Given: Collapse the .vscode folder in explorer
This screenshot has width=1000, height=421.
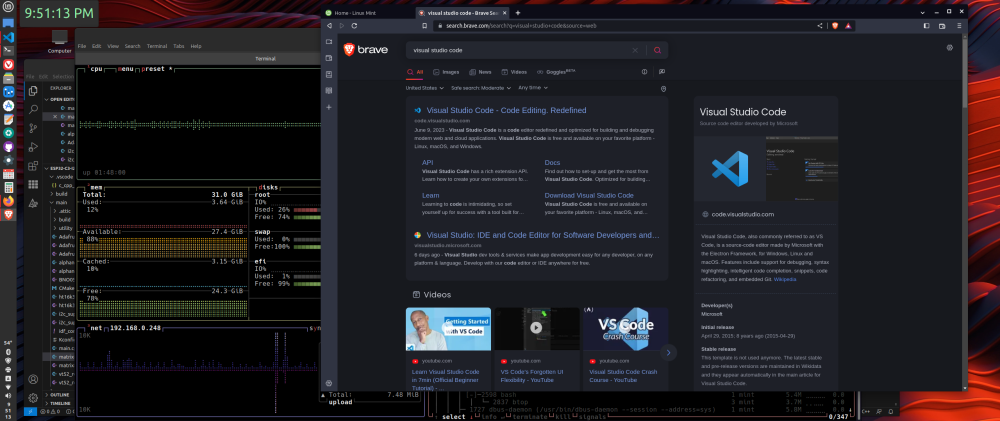Looking at the screenshot, I should [x=60, y=177].
